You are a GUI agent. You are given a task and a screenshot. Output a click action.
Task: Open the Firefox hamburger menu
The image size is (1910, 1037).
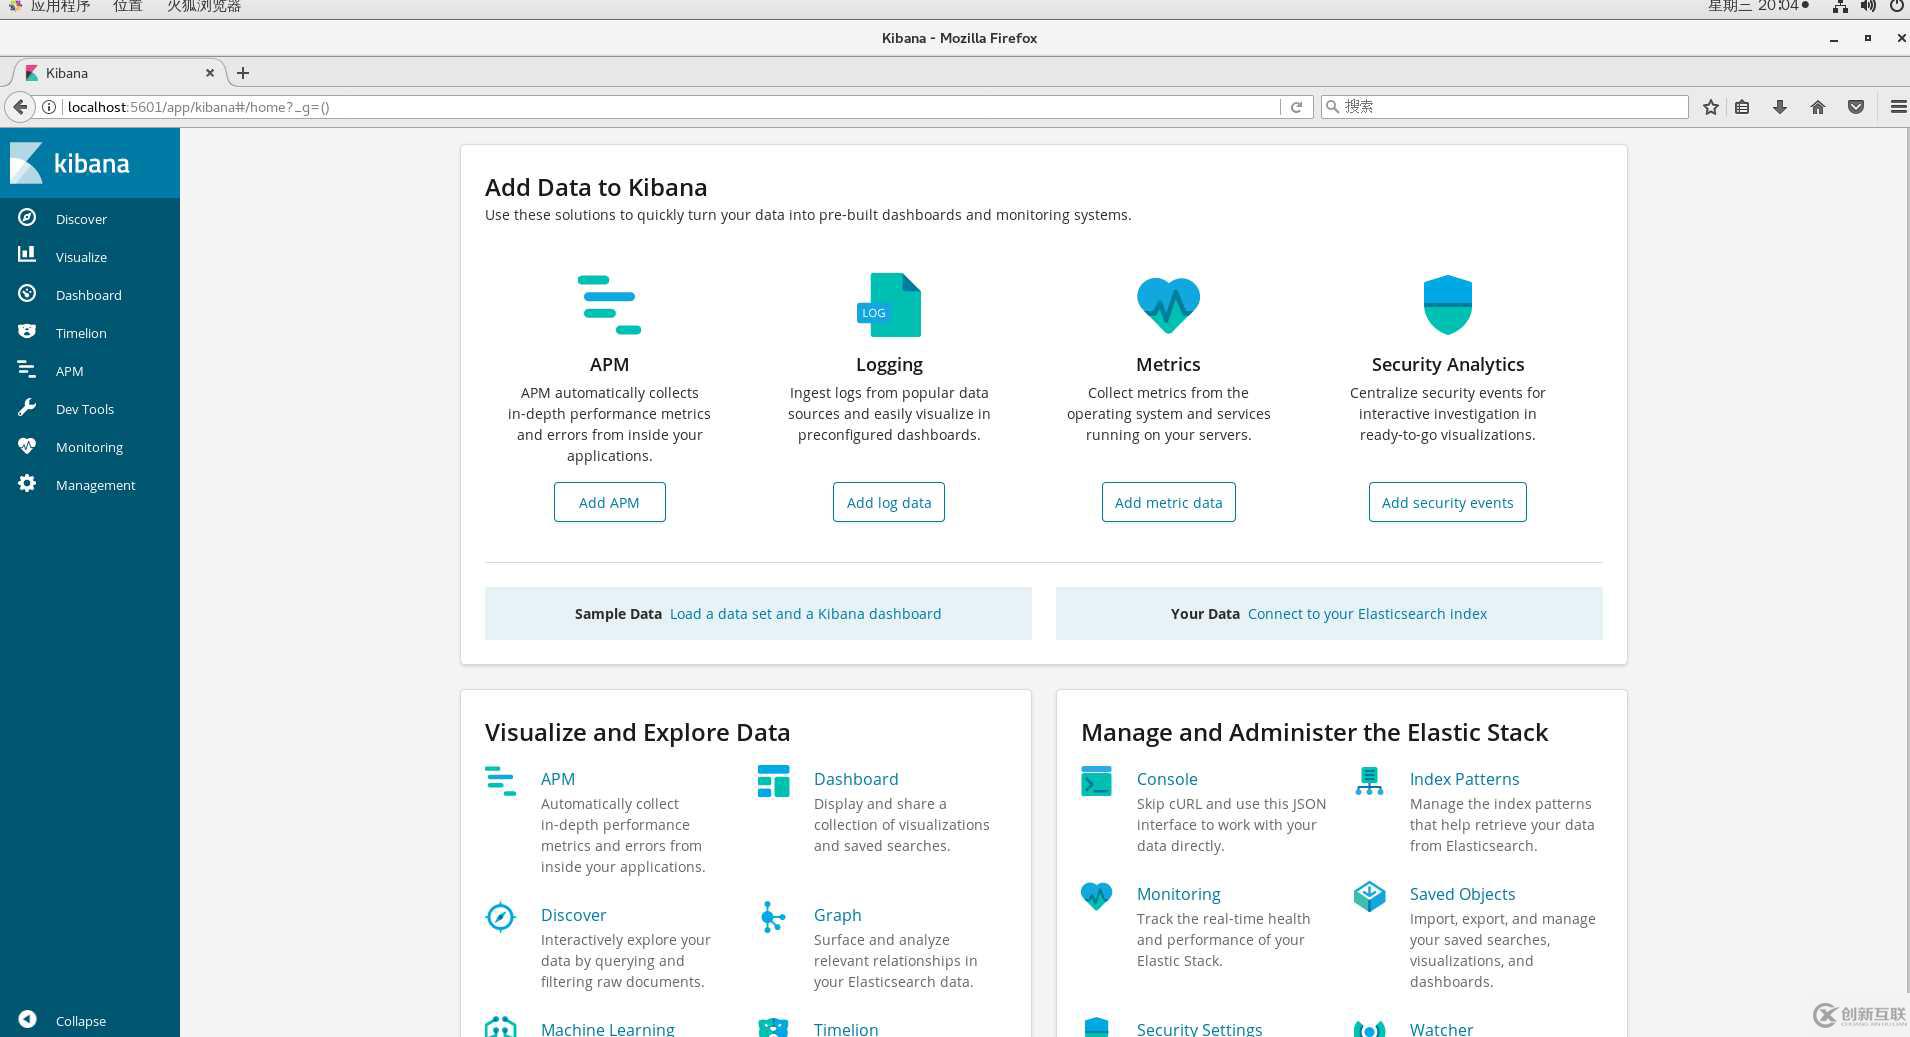1897,107
